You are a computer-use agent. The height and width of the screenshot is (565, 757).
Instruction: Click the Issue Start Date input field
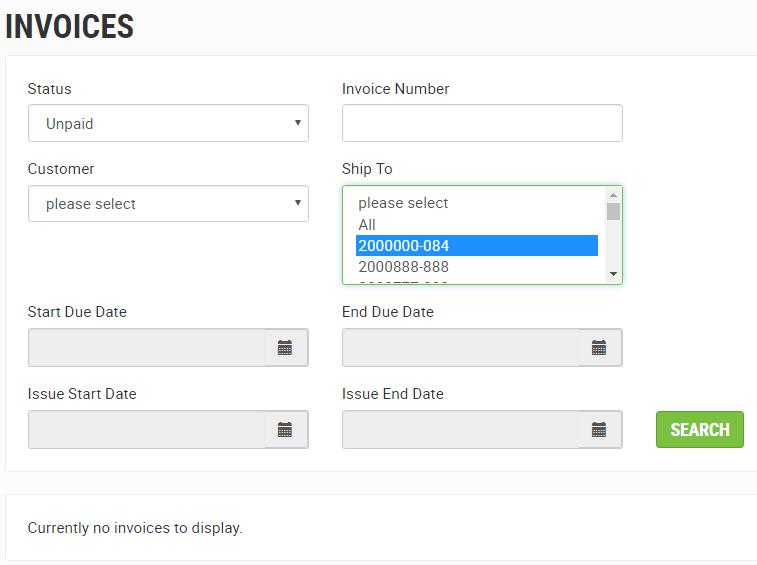pyautogui.click(x=148, y=430)
